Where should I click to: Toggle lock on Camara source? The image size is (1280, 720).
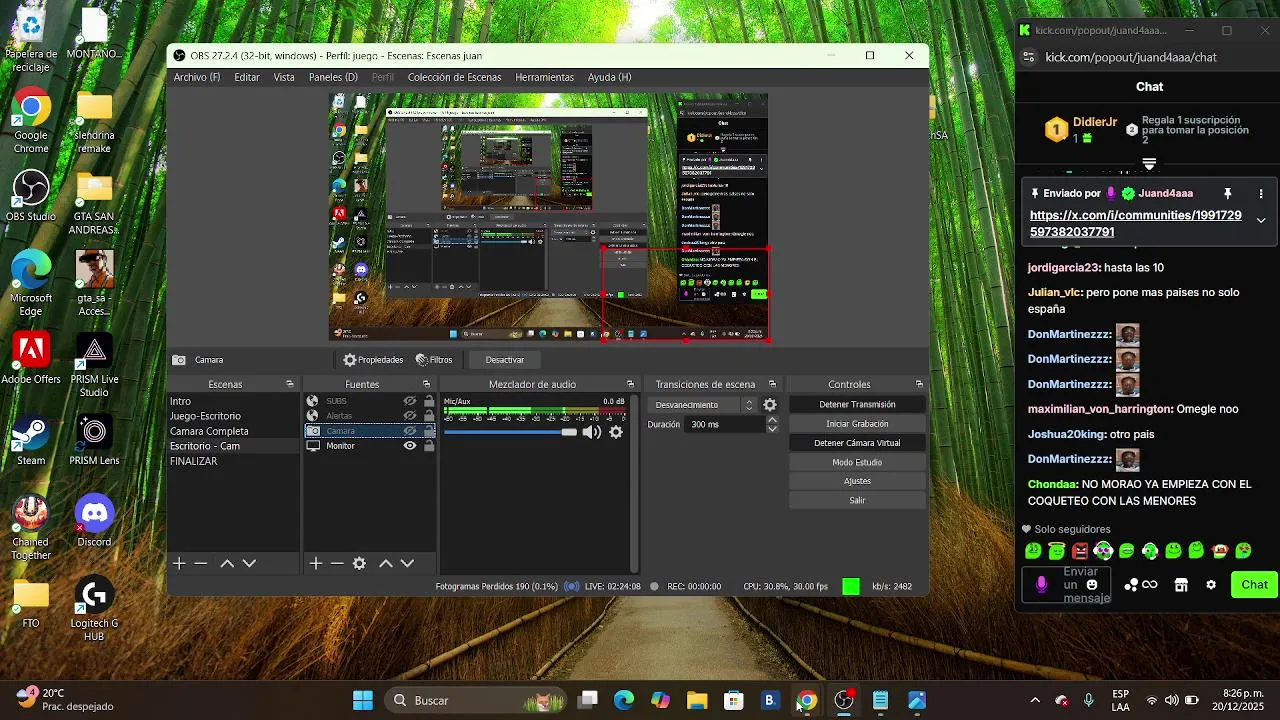(429, 431)
